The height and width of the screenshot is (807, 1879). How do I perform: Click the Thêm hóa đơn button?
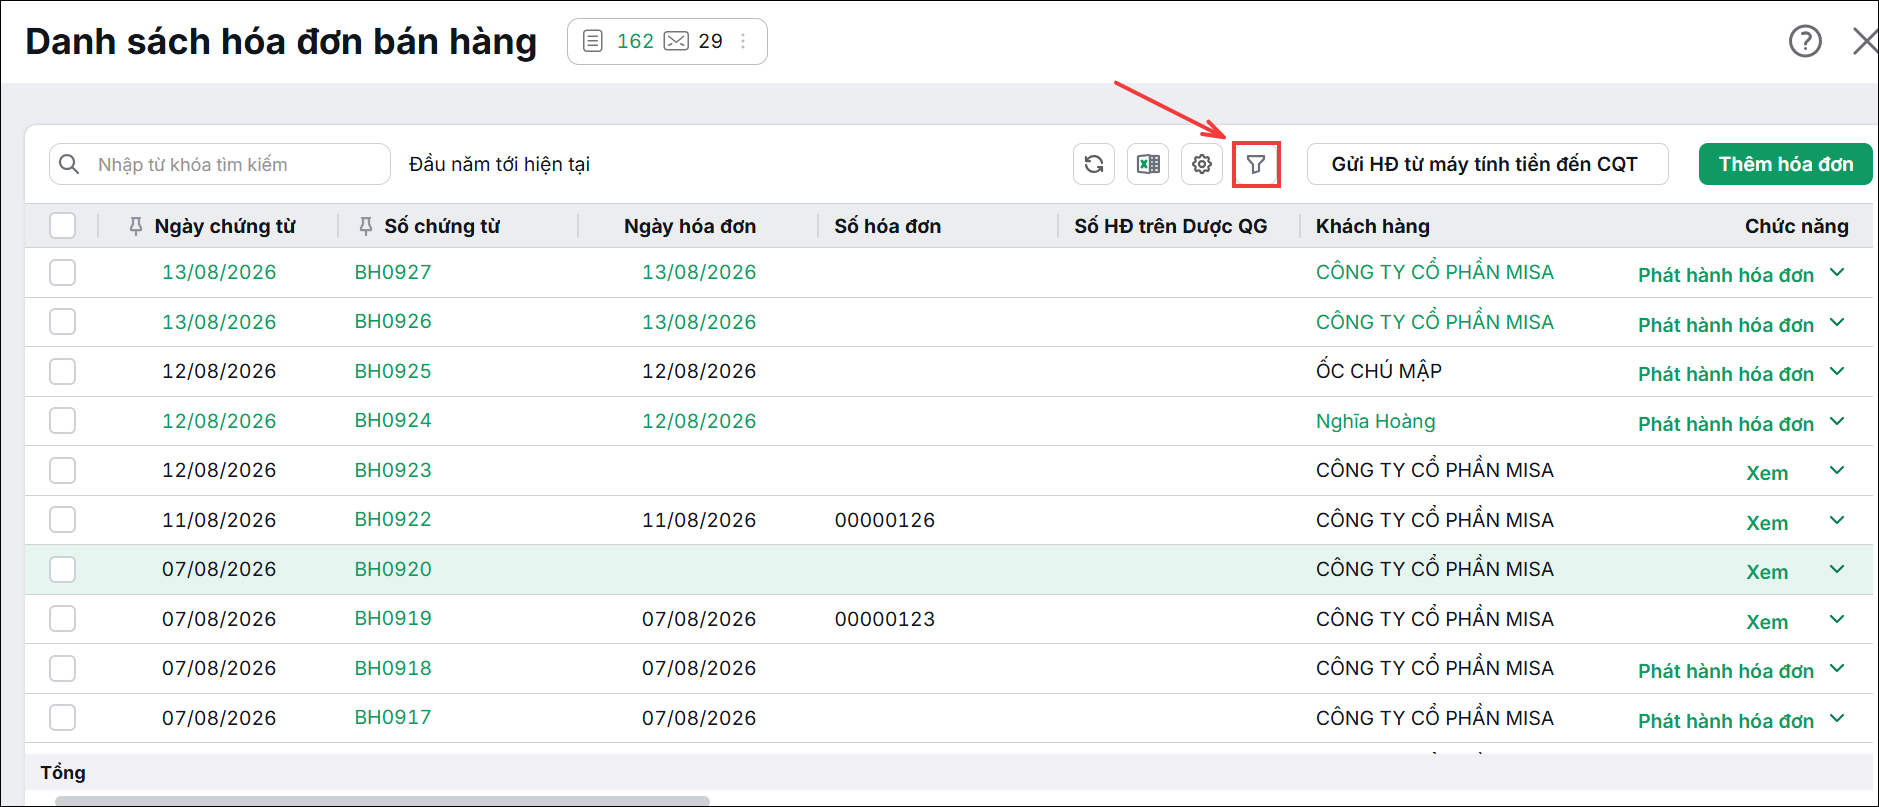point(1785,164)
